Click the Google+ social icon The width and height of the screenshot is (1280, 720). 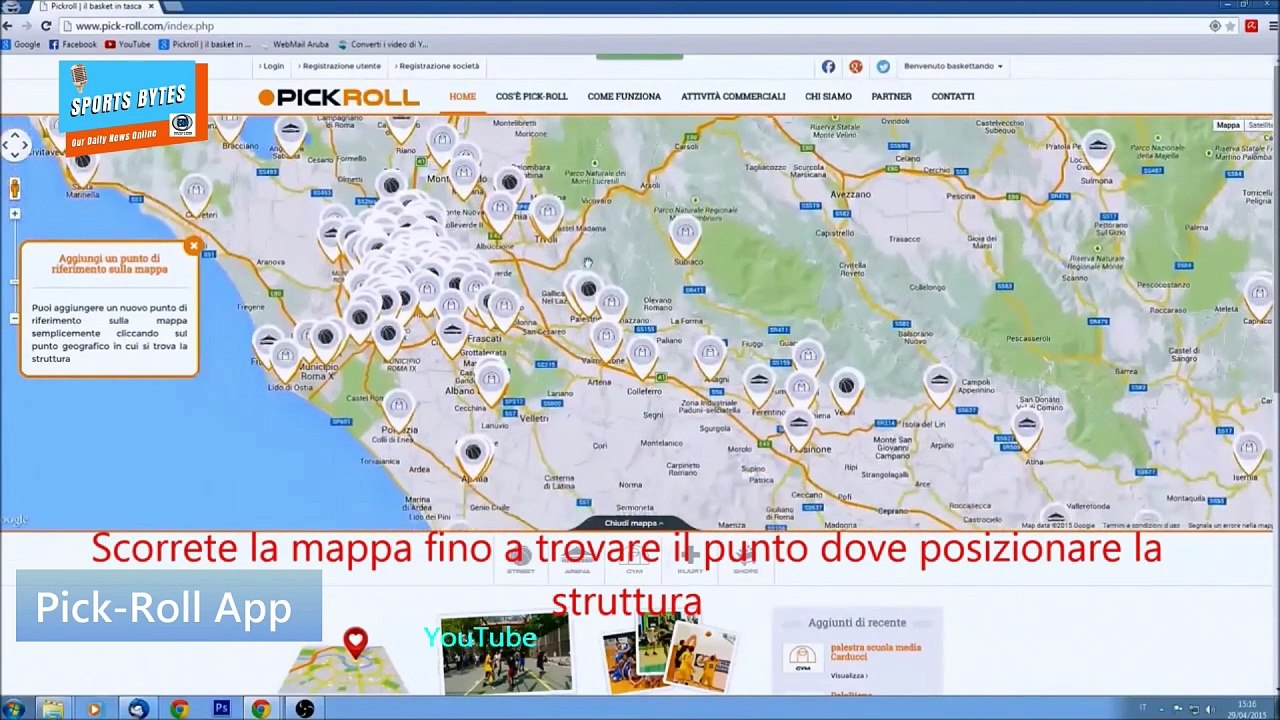(x=856, y=66)
